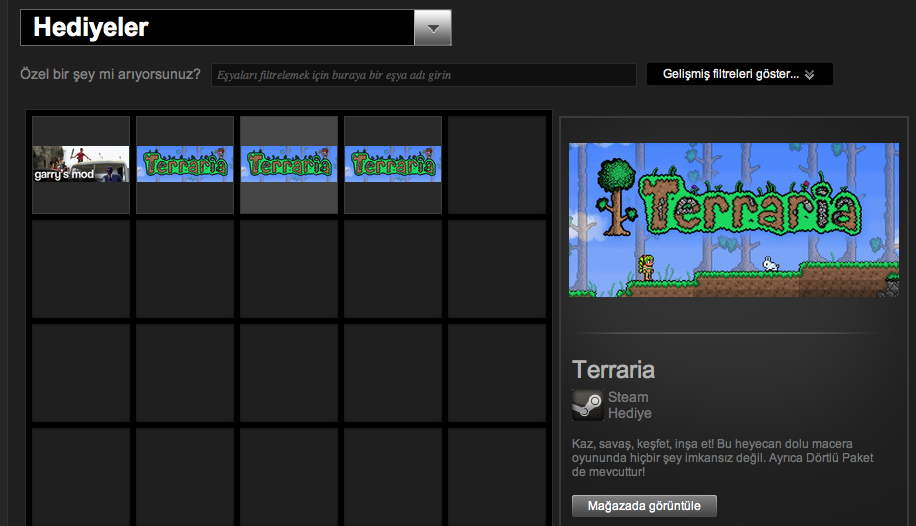The width and height of the screenshot is (916, 526).
Task: Click the Hediyeler heading text
Action: pos(91,27)
